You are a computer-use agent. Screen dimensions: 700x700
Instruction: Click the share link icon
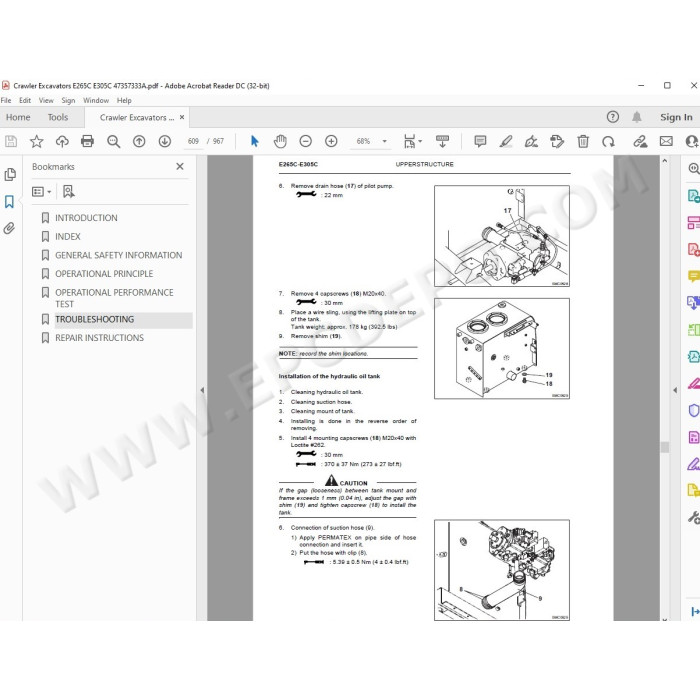tap(640, 142)
